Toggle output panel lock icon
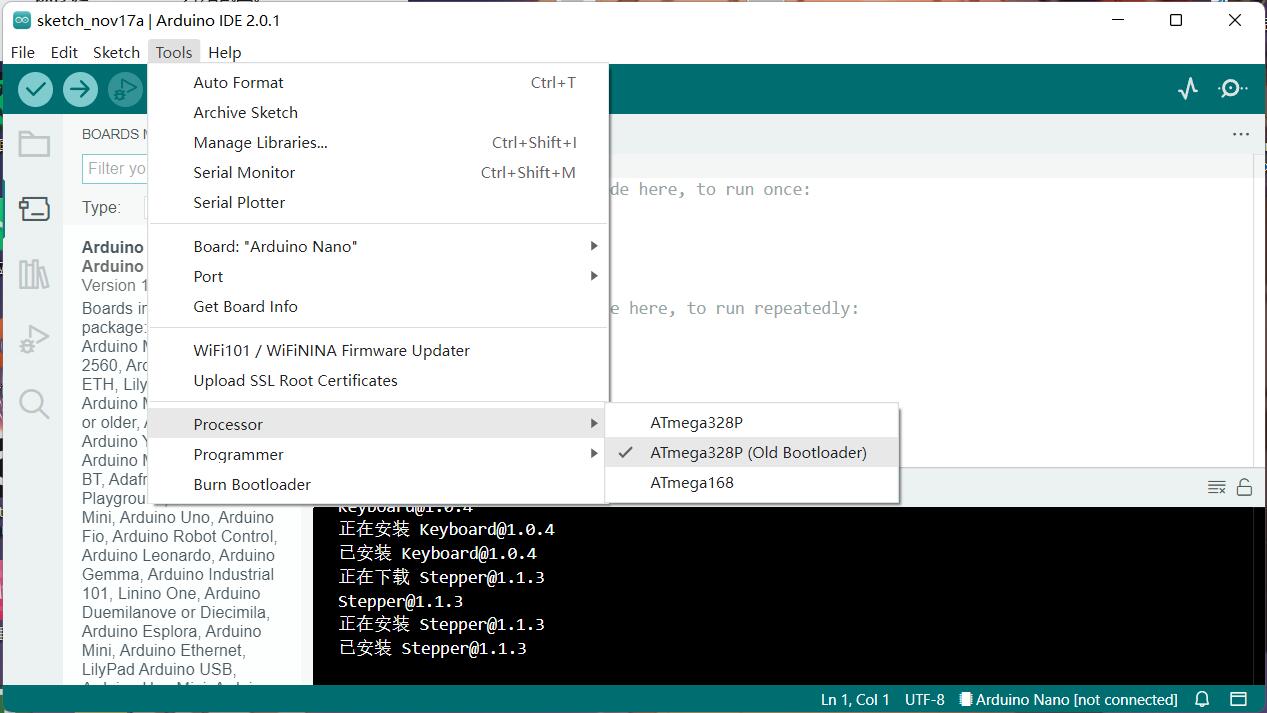 pos(1244,487)
